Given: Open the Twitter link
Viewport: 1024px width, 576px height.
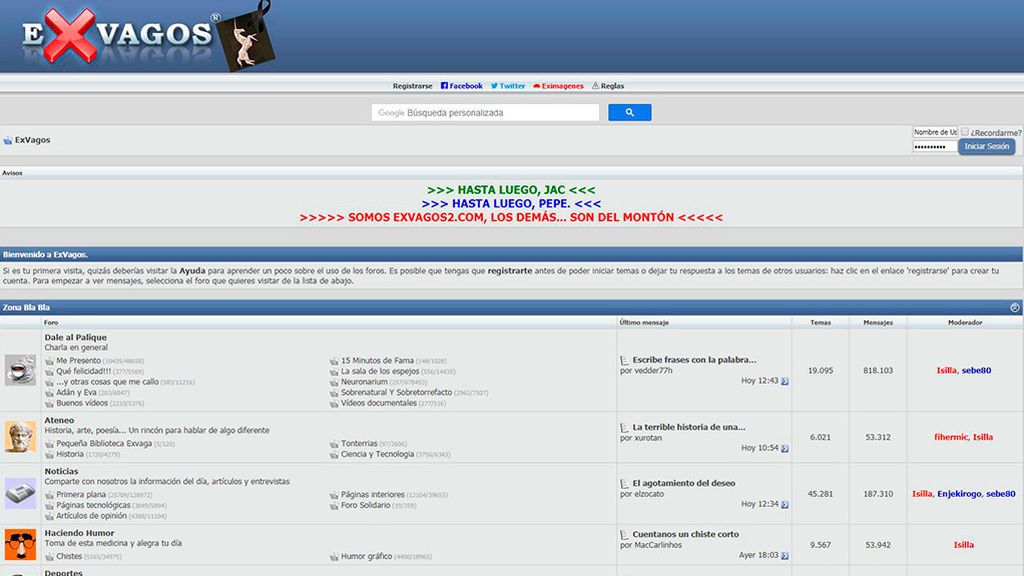Looking at the screenshot, I should pos(507,86).
